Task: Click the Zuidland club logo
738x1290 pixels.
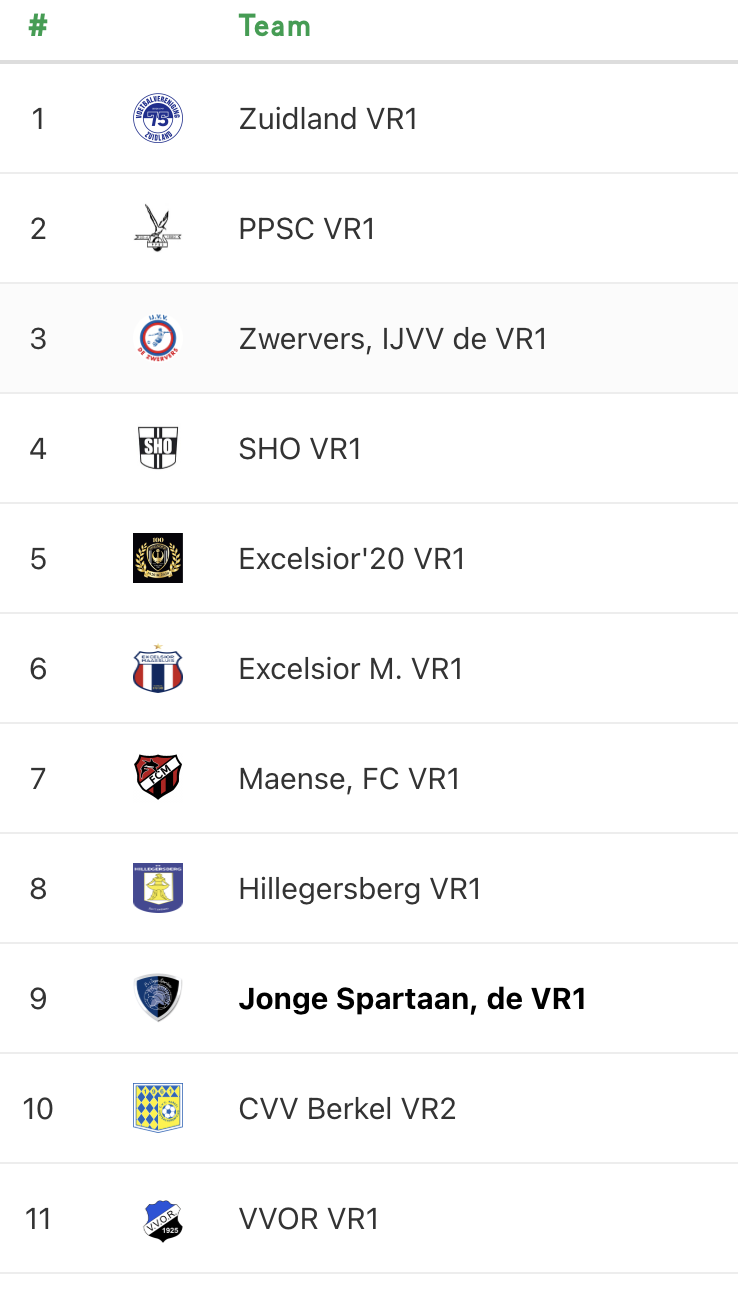Action: pos(158,119)
